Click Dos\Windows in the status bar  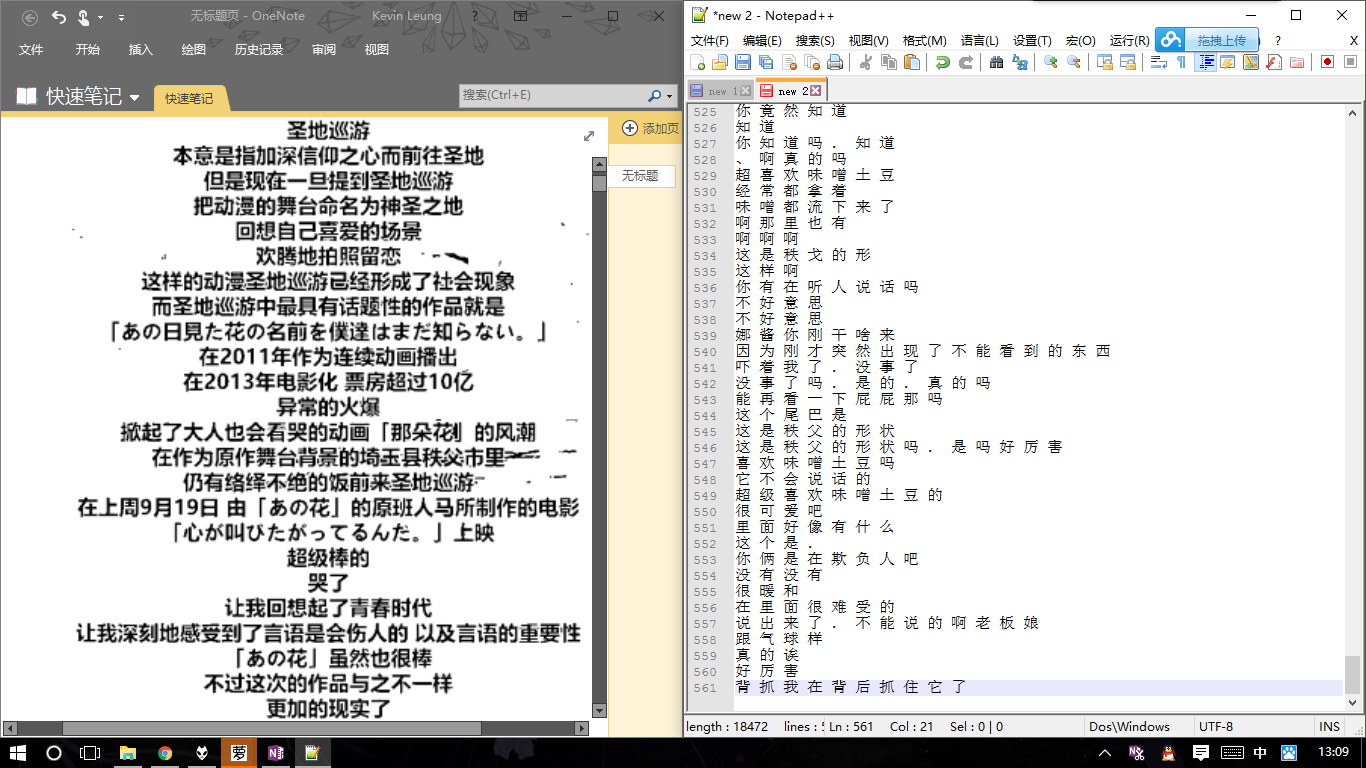pos(1130,727)
